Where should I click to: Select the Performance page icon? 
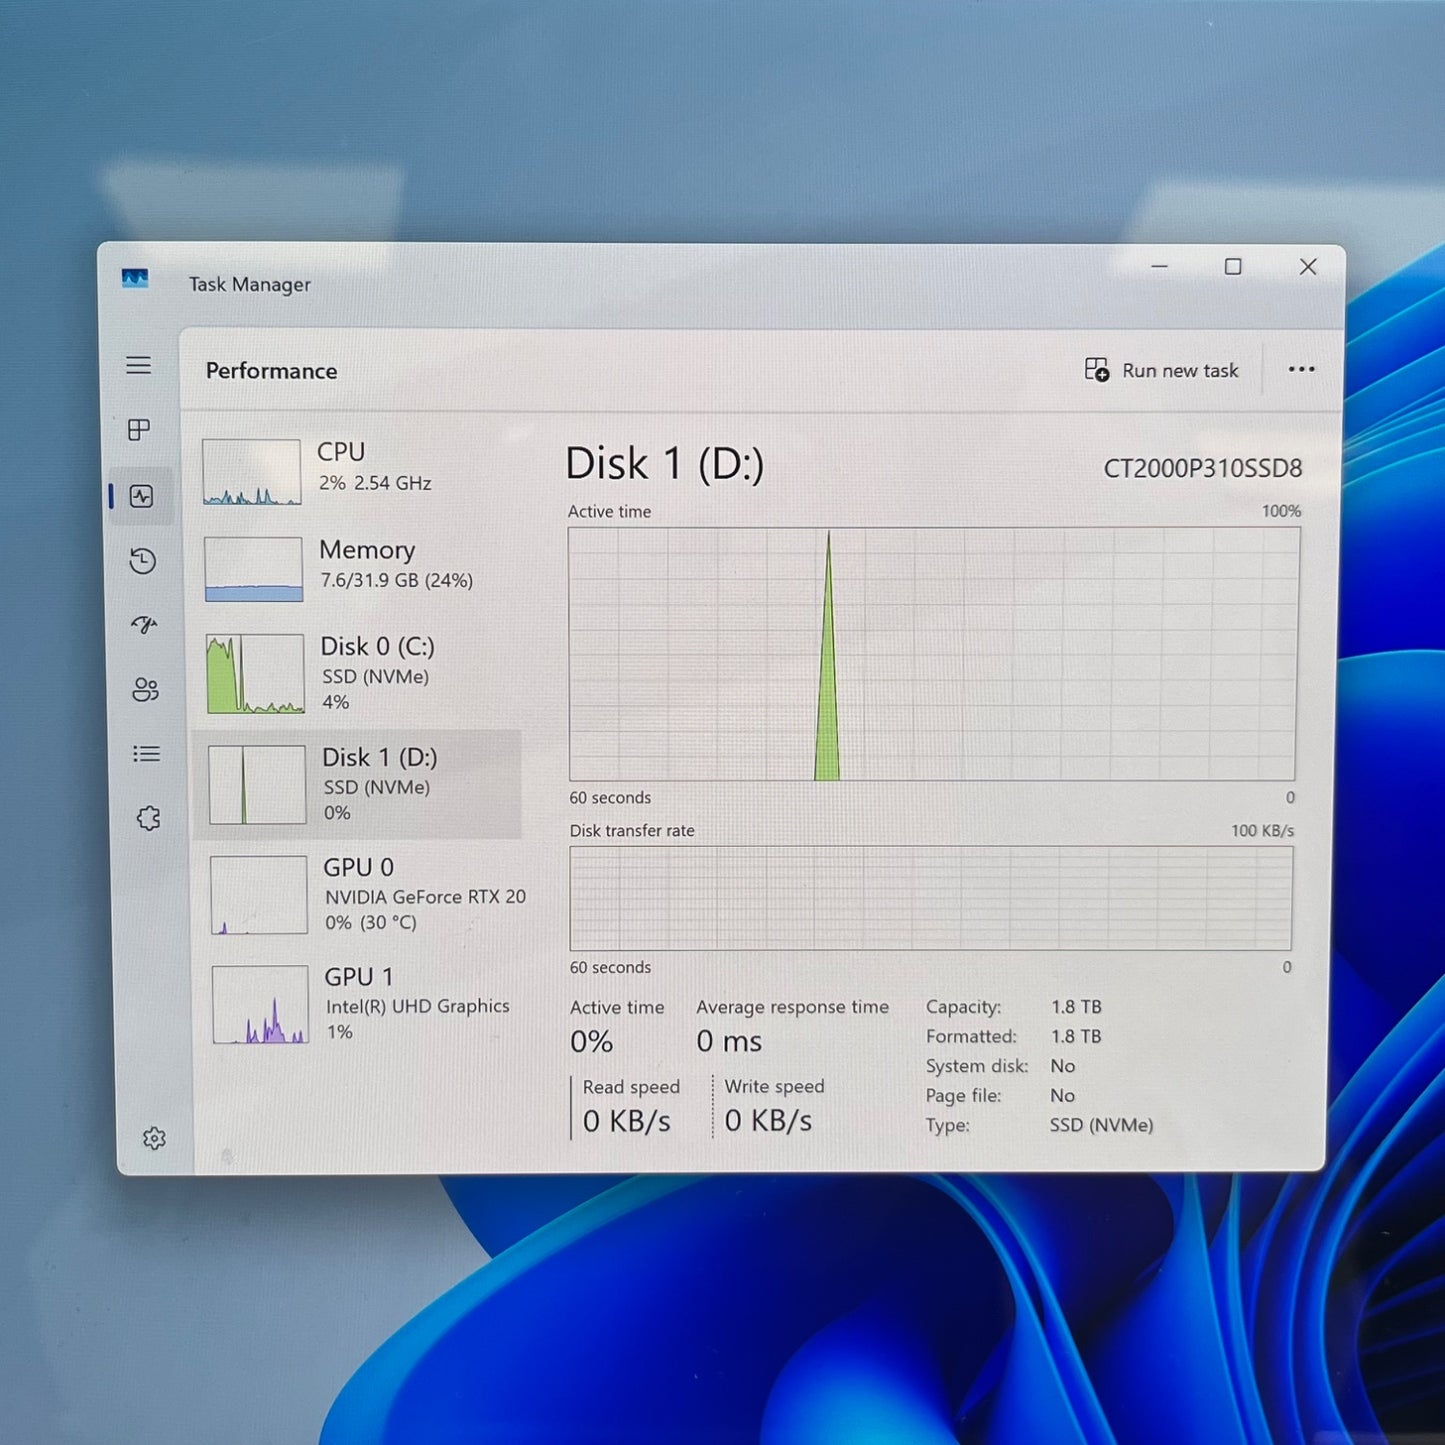142,496
